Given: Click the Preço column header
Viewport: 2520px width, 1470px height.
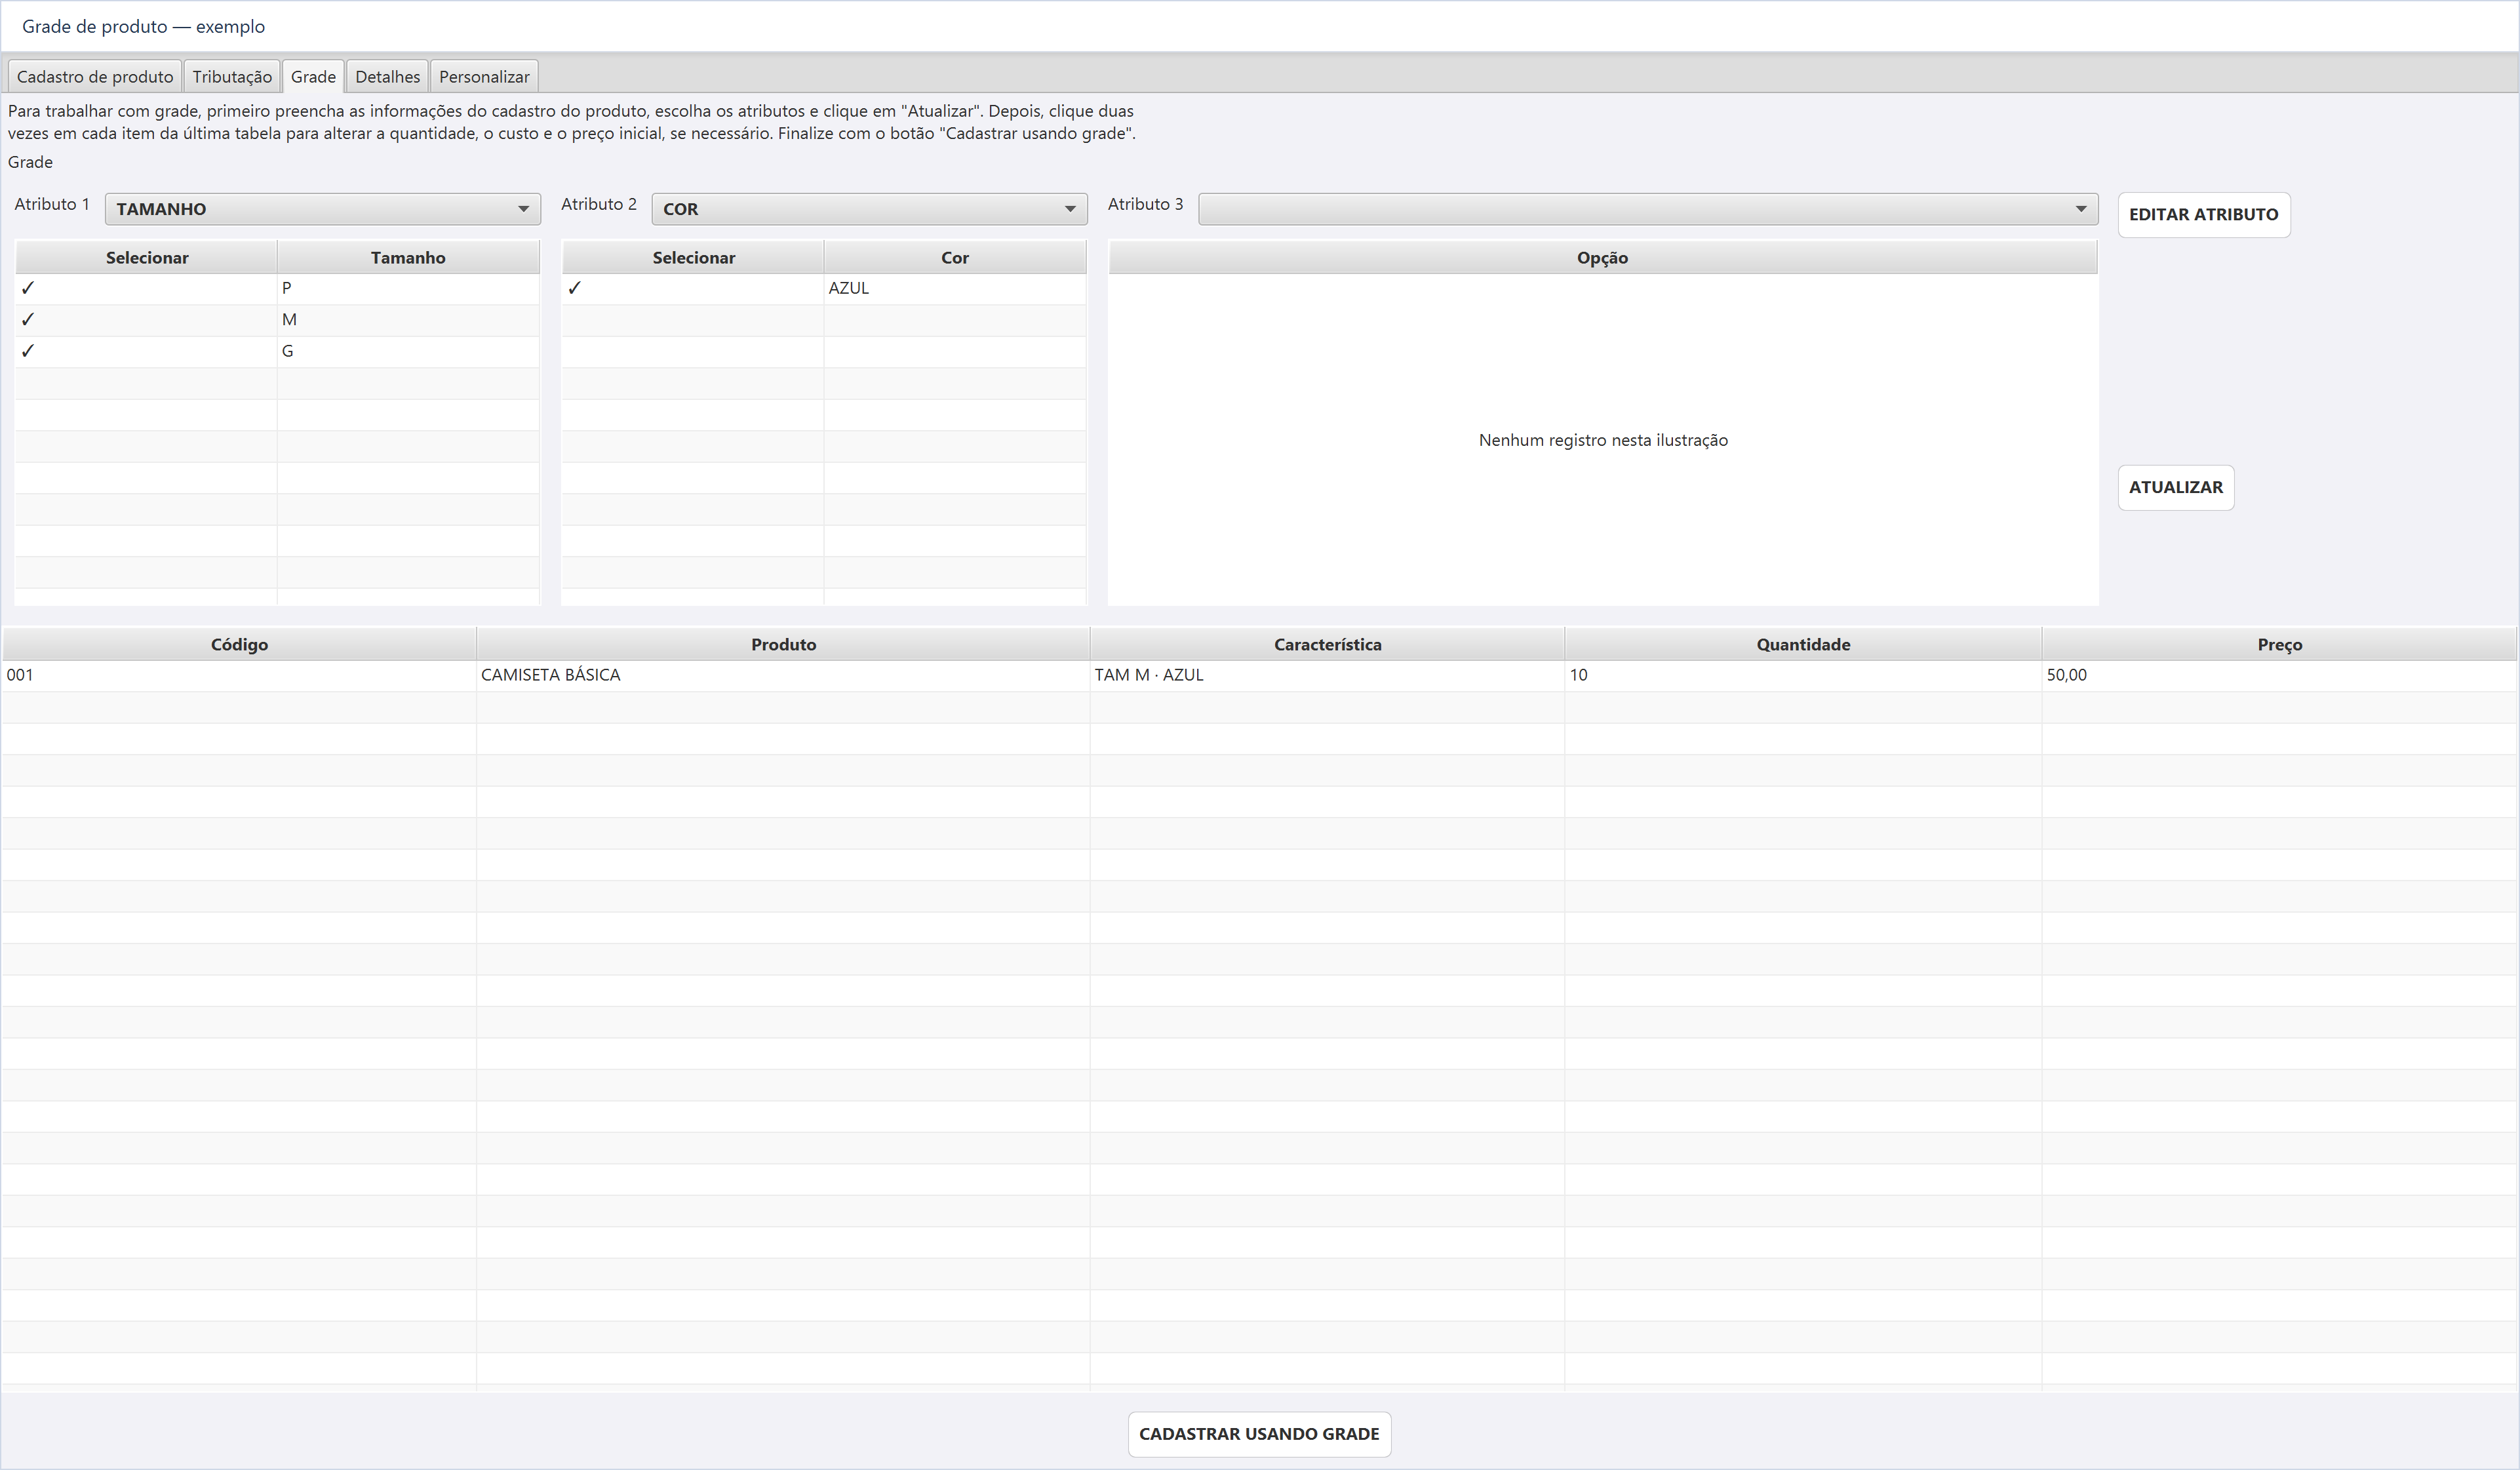Looking at the screenshot, I should (2279, 645).
